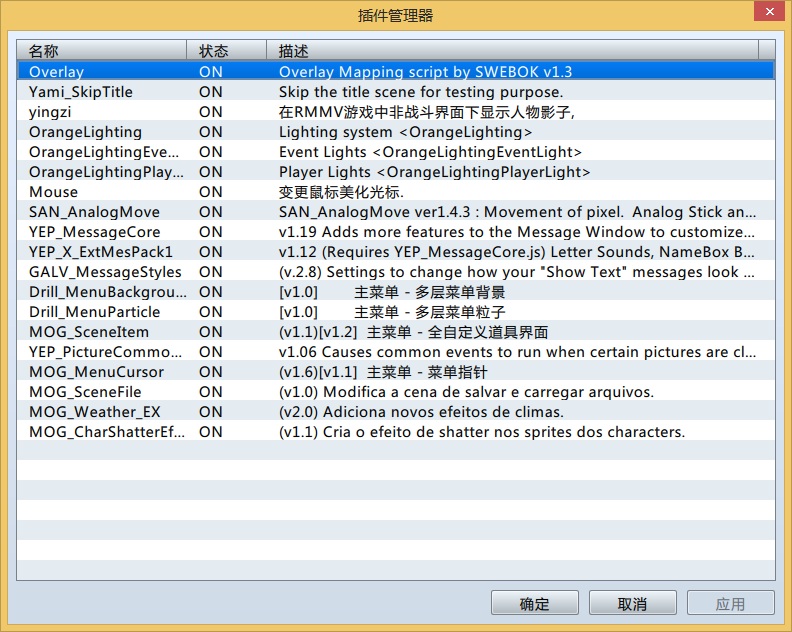Click "Overlay Mapping script by SWEBOK" description
This screenshot has width=792, height=632.
coord(425,72)
